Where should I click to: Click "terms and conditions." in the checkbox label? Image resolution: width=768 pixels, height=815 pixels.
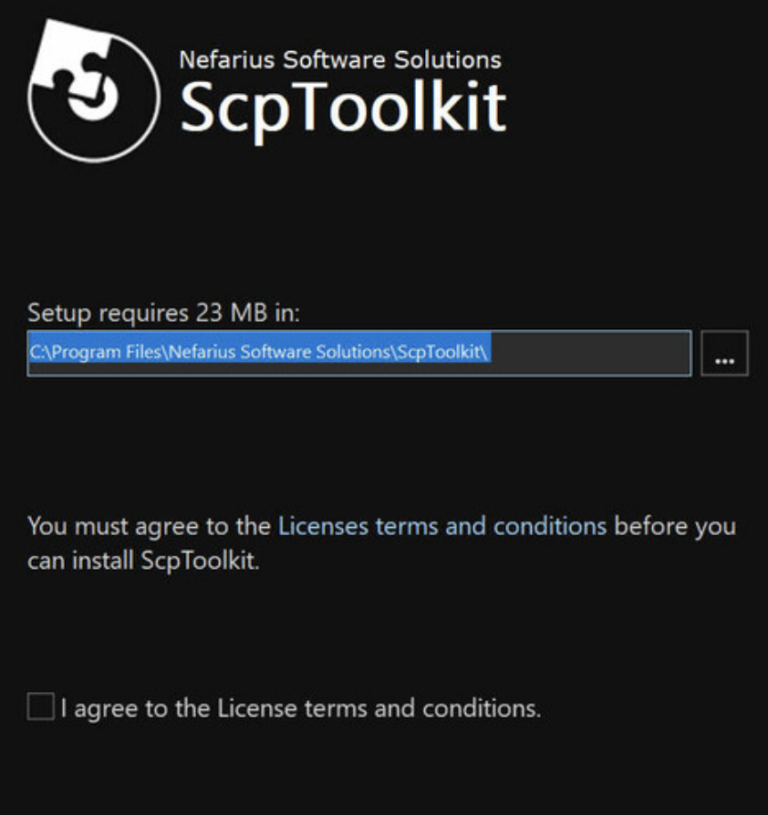pyautogui.click(x=431, y=709)
